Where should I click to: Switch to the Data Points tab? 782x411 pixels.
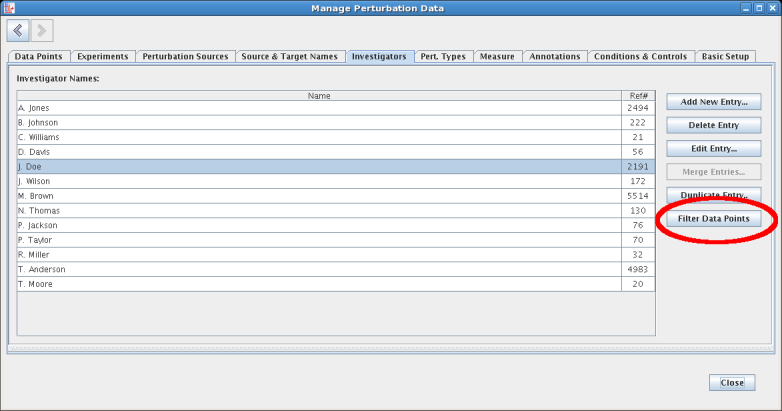click(39, 57)
